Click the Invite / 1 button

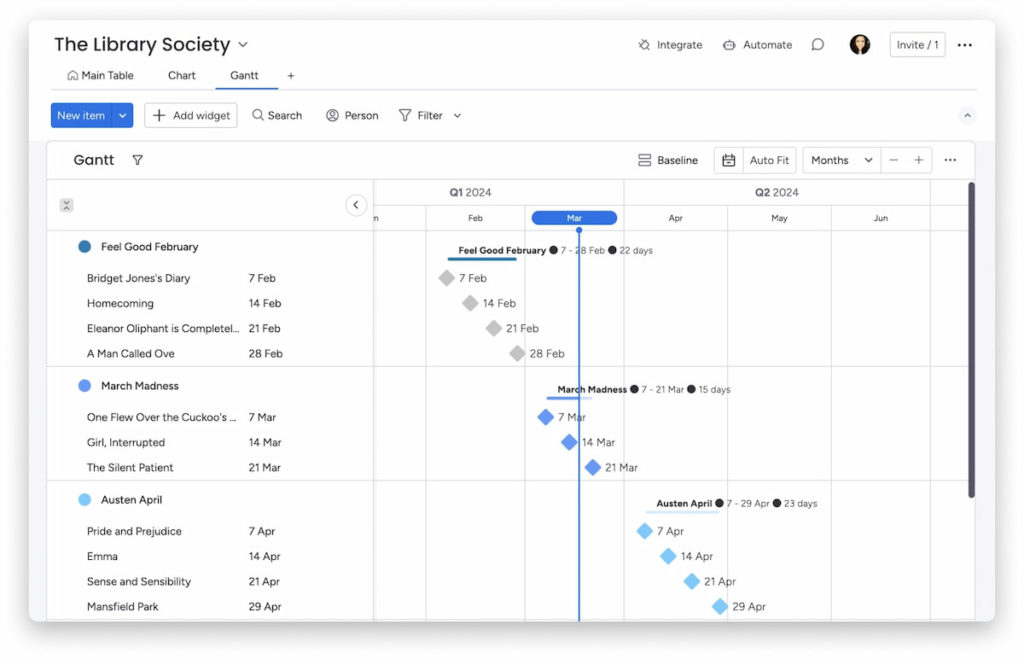[x=916, y=44]
